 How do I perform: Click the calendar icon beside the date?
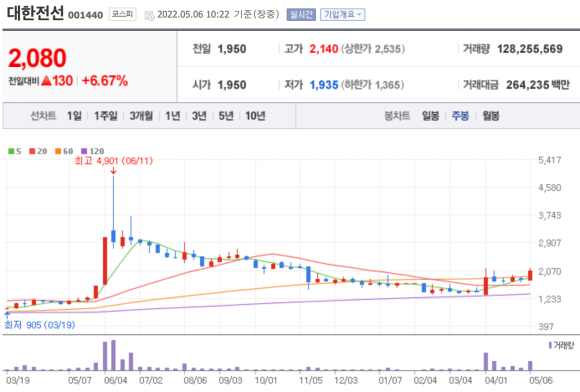coord(149,16)
